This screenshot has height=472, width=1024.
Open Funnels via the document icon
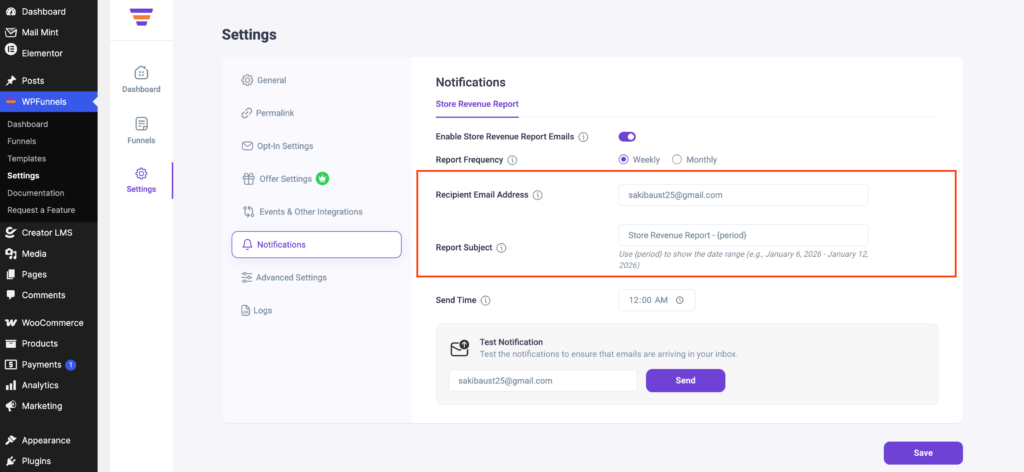point(141,124)
